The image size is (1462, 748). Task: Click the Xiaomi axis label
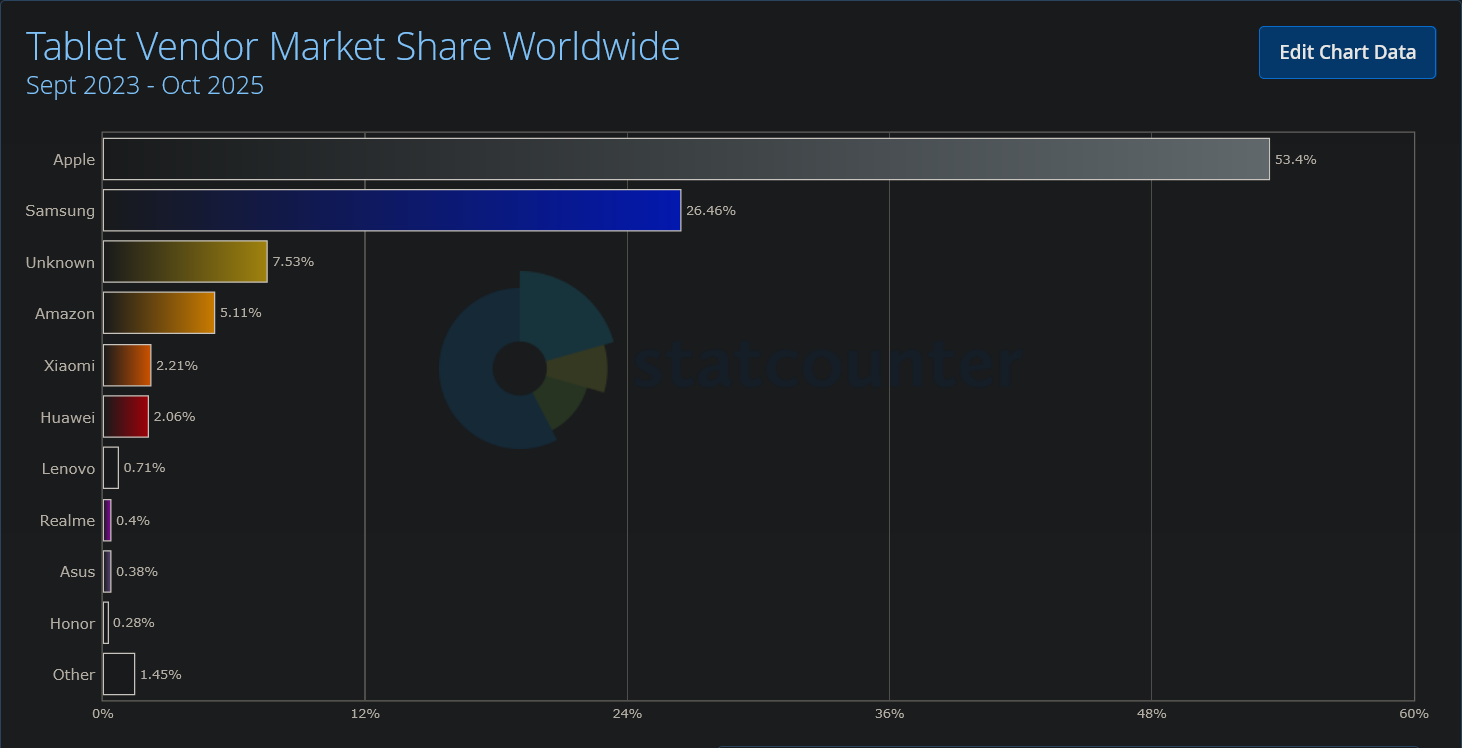click(x=69, y=365)
